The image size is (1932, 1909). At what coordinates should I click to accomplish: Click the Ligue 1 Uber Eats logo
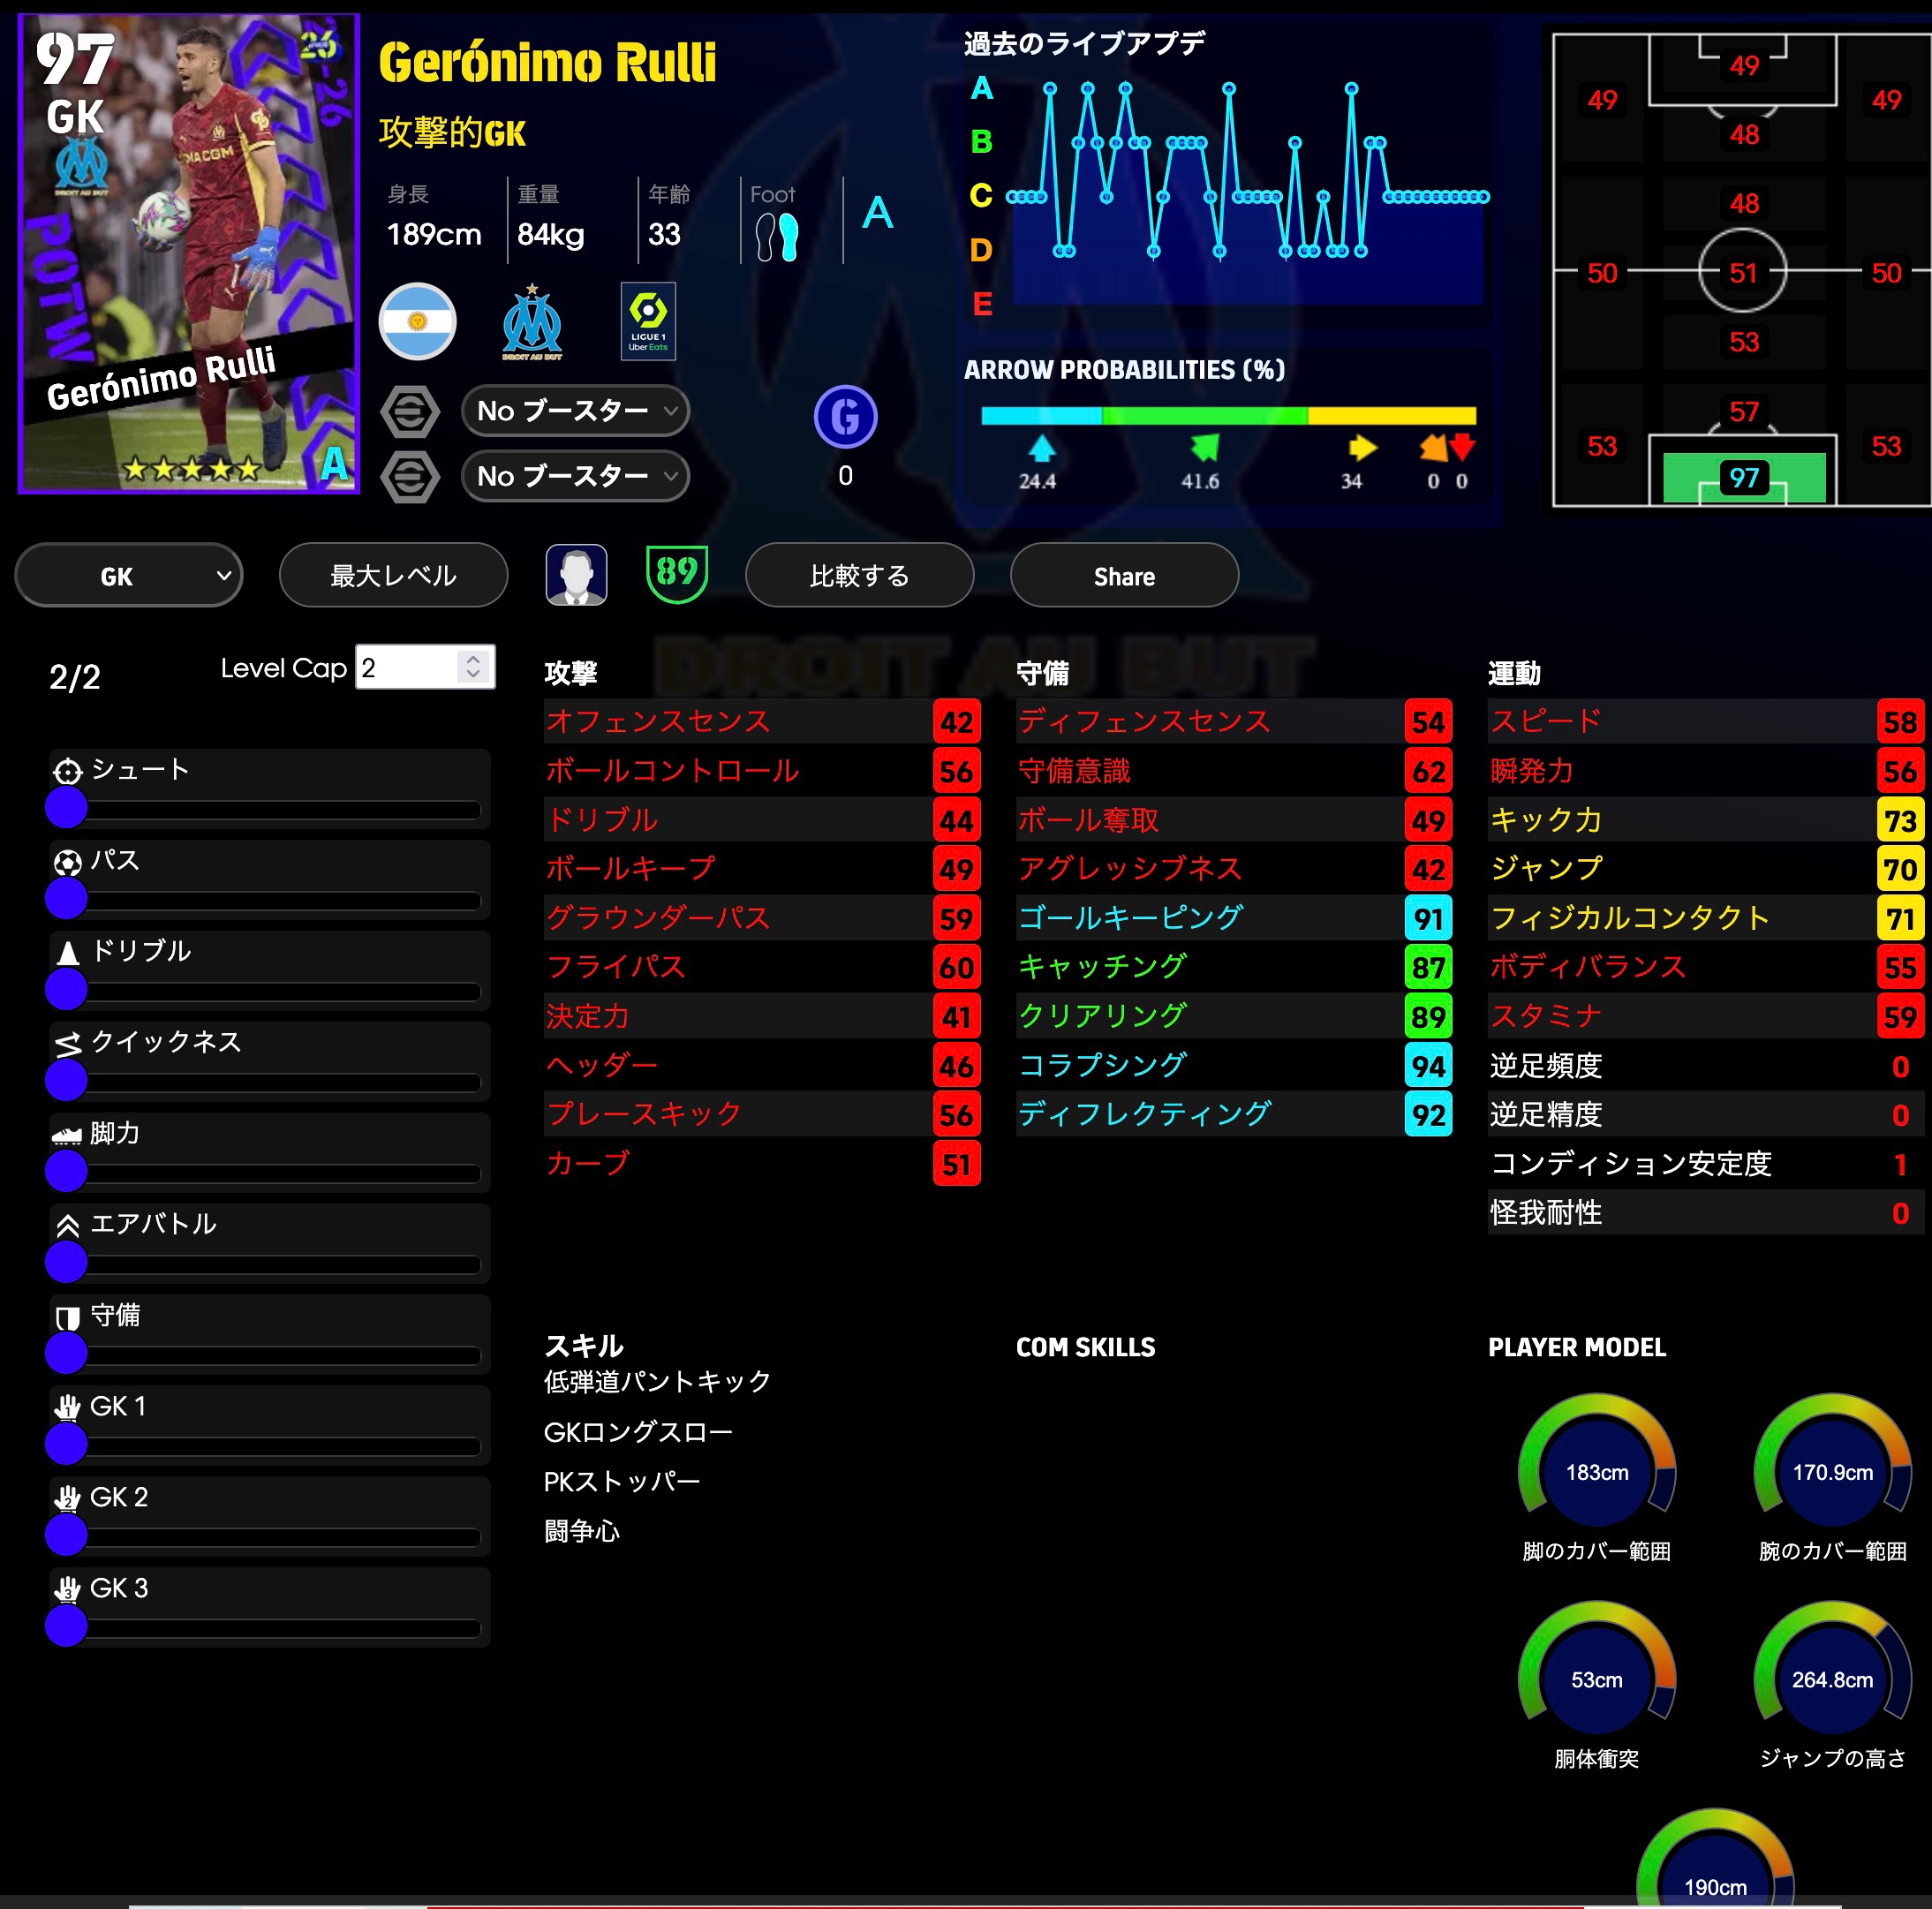pyautogui.click(x=648, y=321)
